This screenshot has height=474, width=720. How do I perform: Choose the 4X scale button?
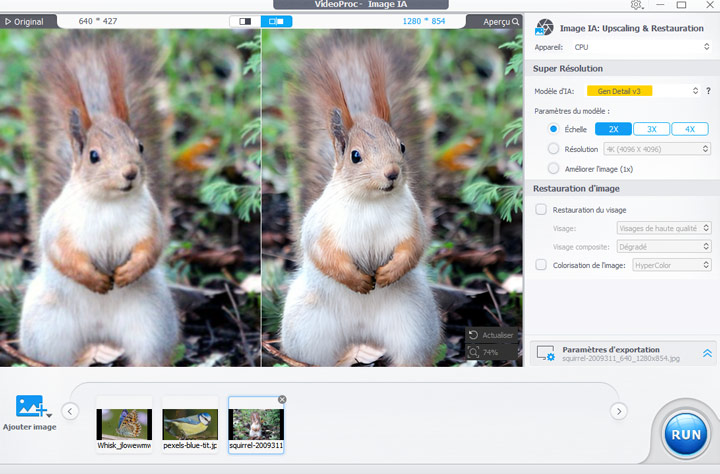[x=690, y=129]
